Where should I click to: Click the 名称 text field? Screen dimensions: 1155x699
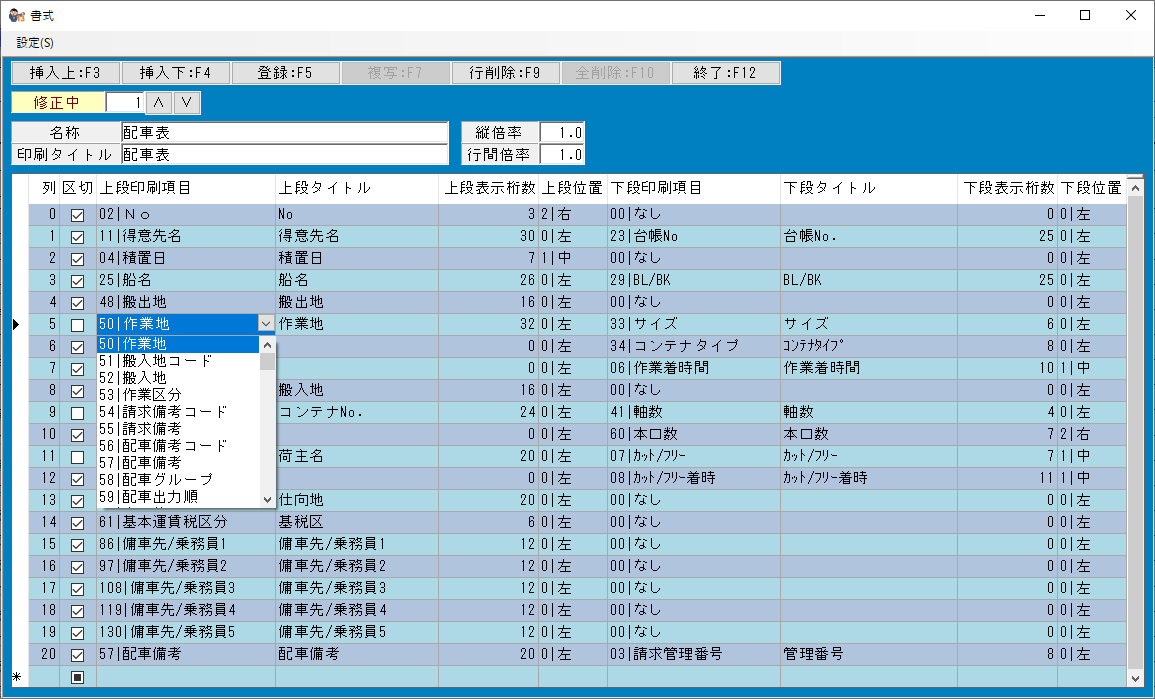(283, 132)
